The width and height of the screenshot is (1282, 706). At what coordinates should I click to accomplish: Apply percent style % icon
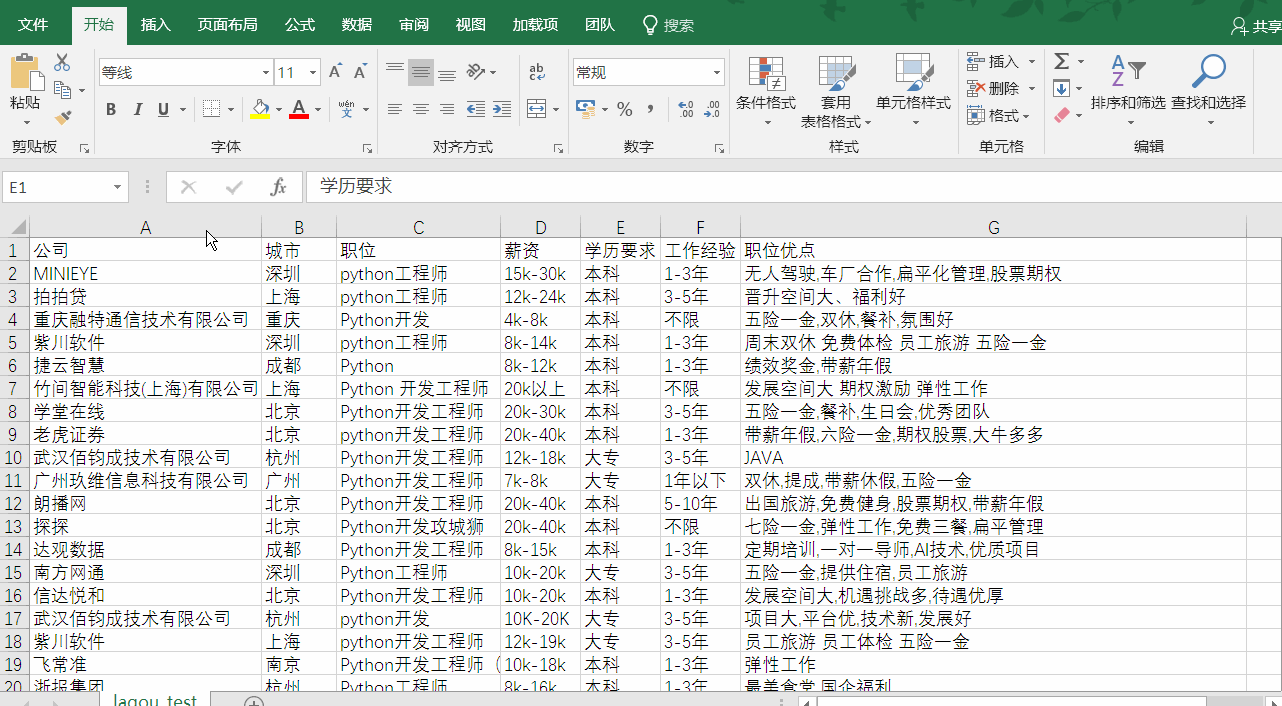pyautogui.click(x=624, y=110)
